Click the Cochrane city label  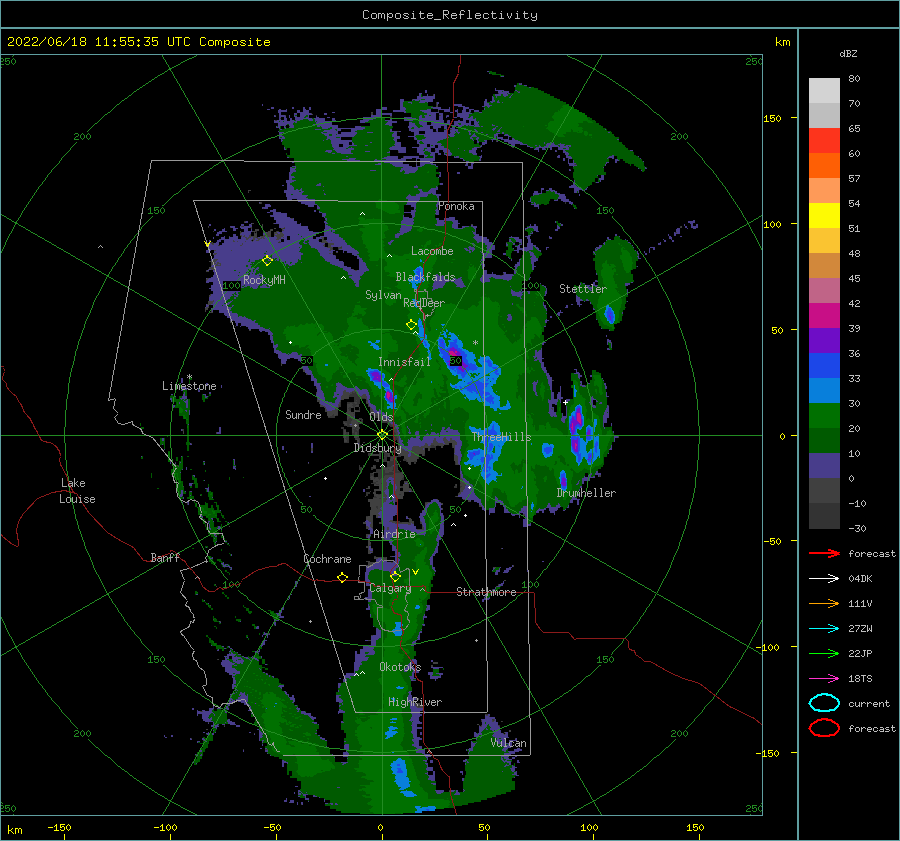point(327,559)
